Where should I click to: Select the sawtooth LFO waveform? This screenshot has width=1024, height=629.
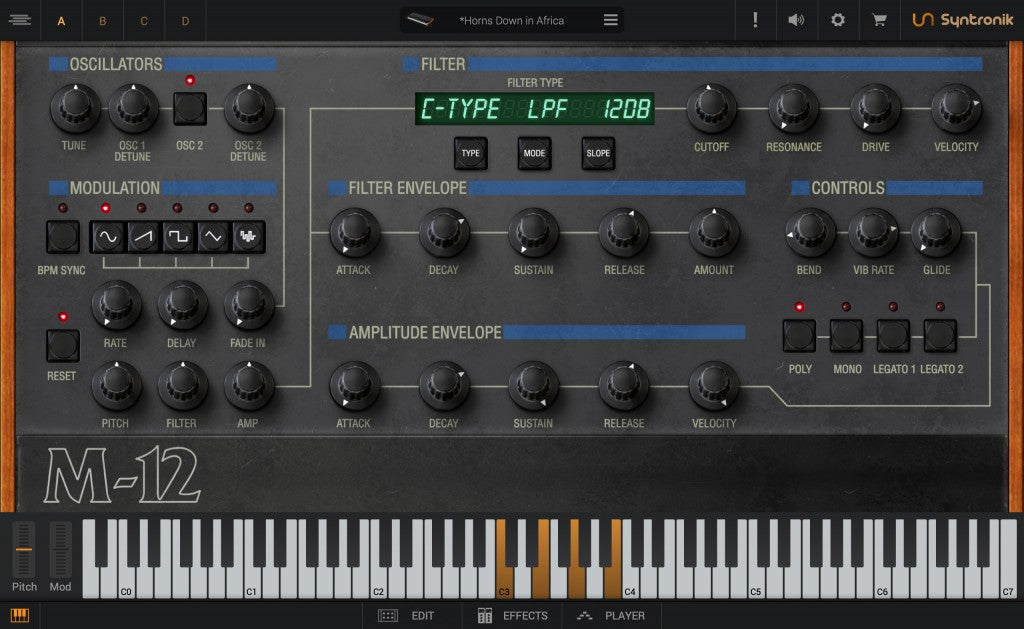tap(141, 235)
